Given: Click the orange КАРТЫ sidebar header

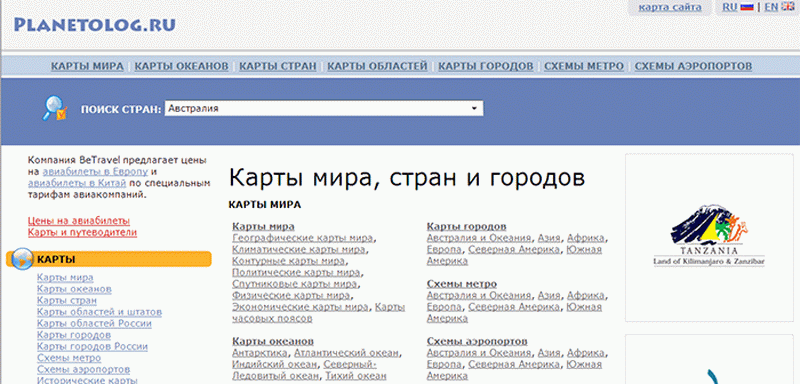Looking at the screenshot, I should (110, 259).
